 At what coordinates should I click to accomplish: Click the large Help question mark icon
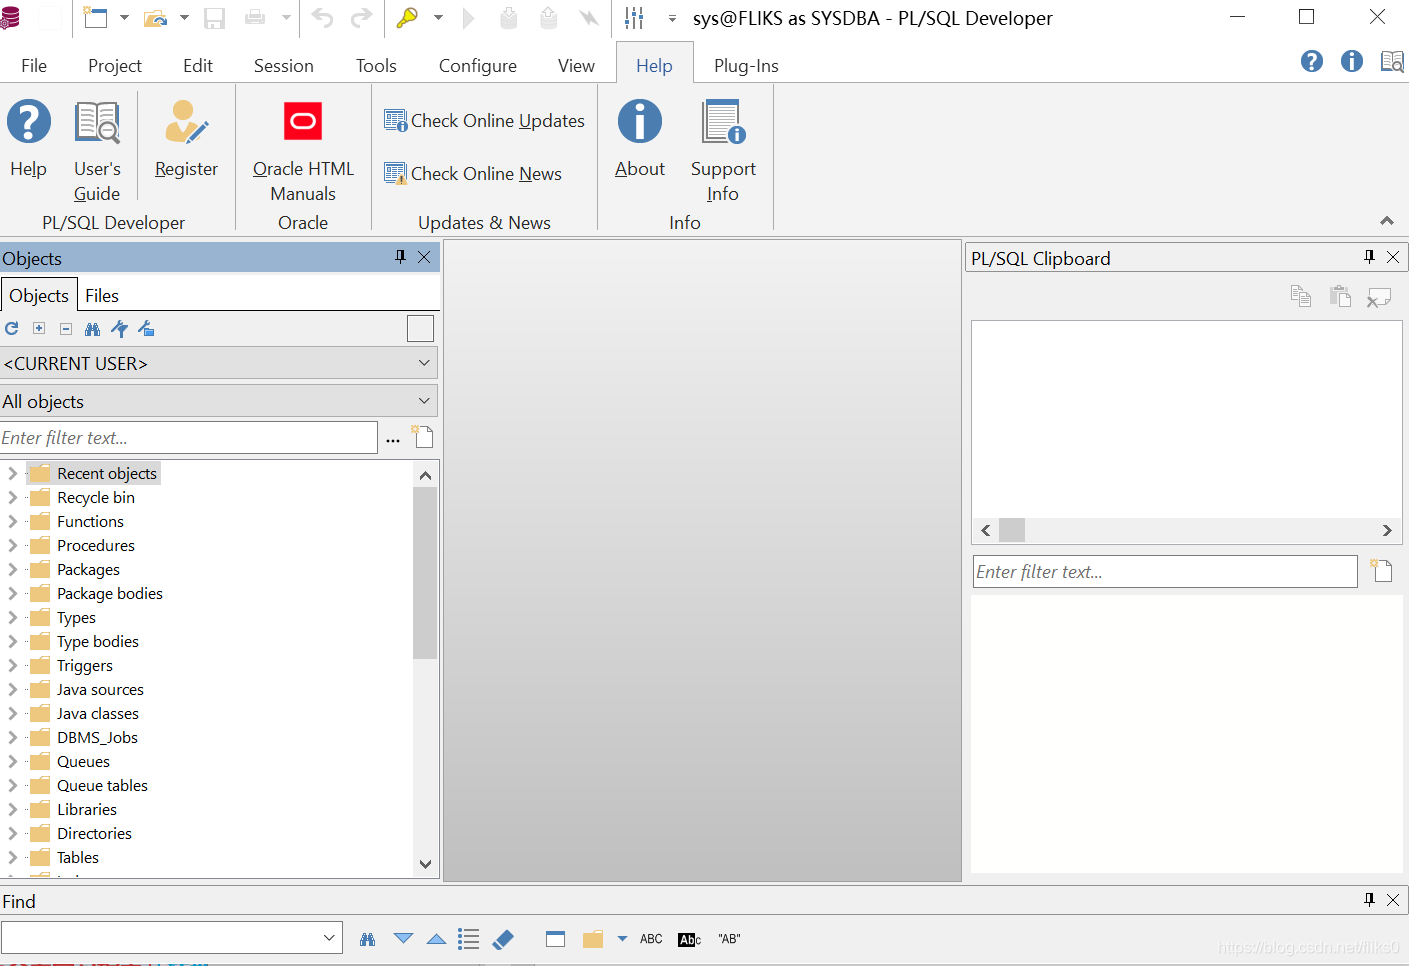tap(29, 122)
